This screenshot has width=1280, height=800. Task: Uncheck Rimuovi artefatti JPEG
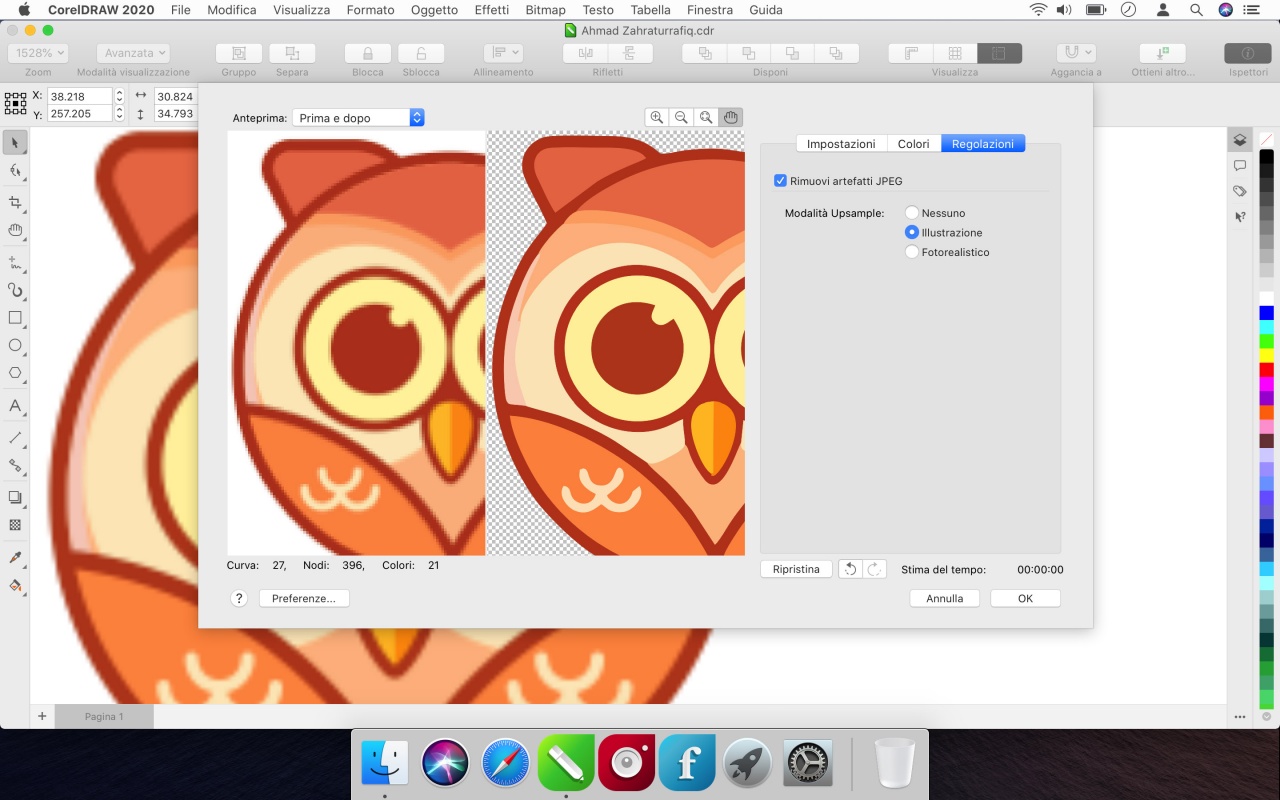coord(781,181)
